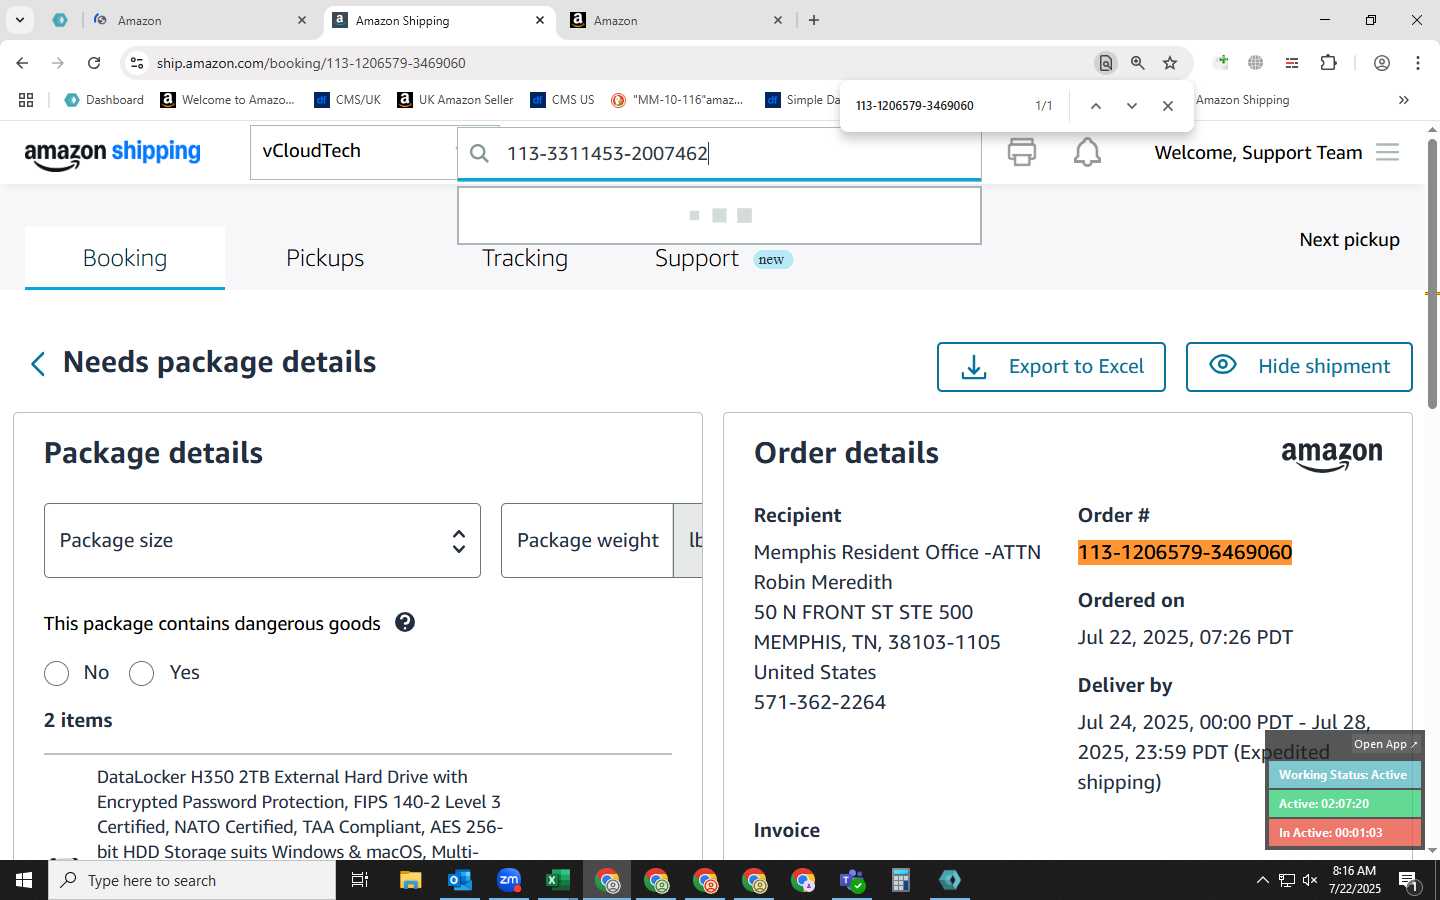This screenshot has width=1440, height=900.
Task: Open Chrome profile avatar icon
Action: point(1382,63)
